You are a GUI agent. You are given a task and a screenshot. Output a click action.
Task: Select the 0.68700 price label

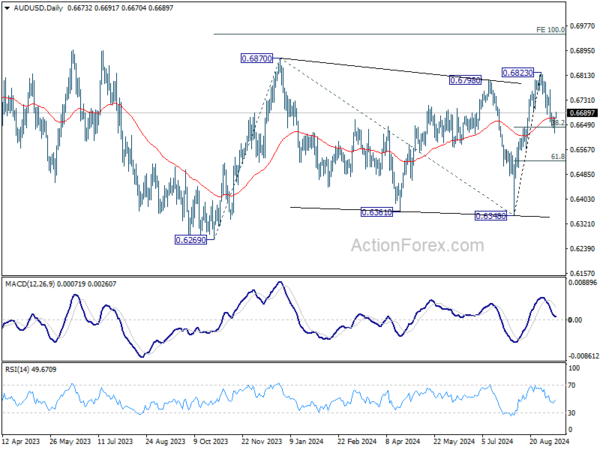click(x=257, y=59)
